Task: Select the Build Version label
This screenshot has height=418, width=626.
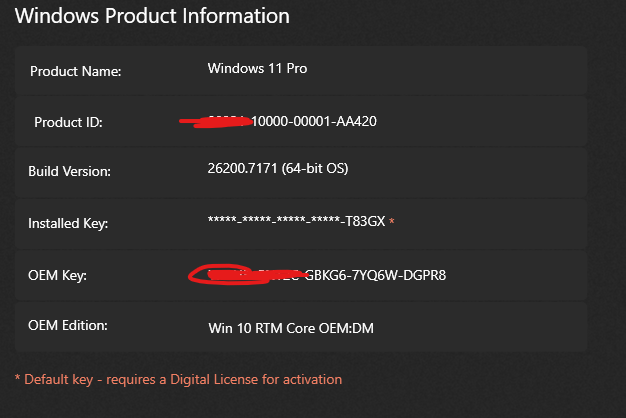Action: click(x=69, y=171)
